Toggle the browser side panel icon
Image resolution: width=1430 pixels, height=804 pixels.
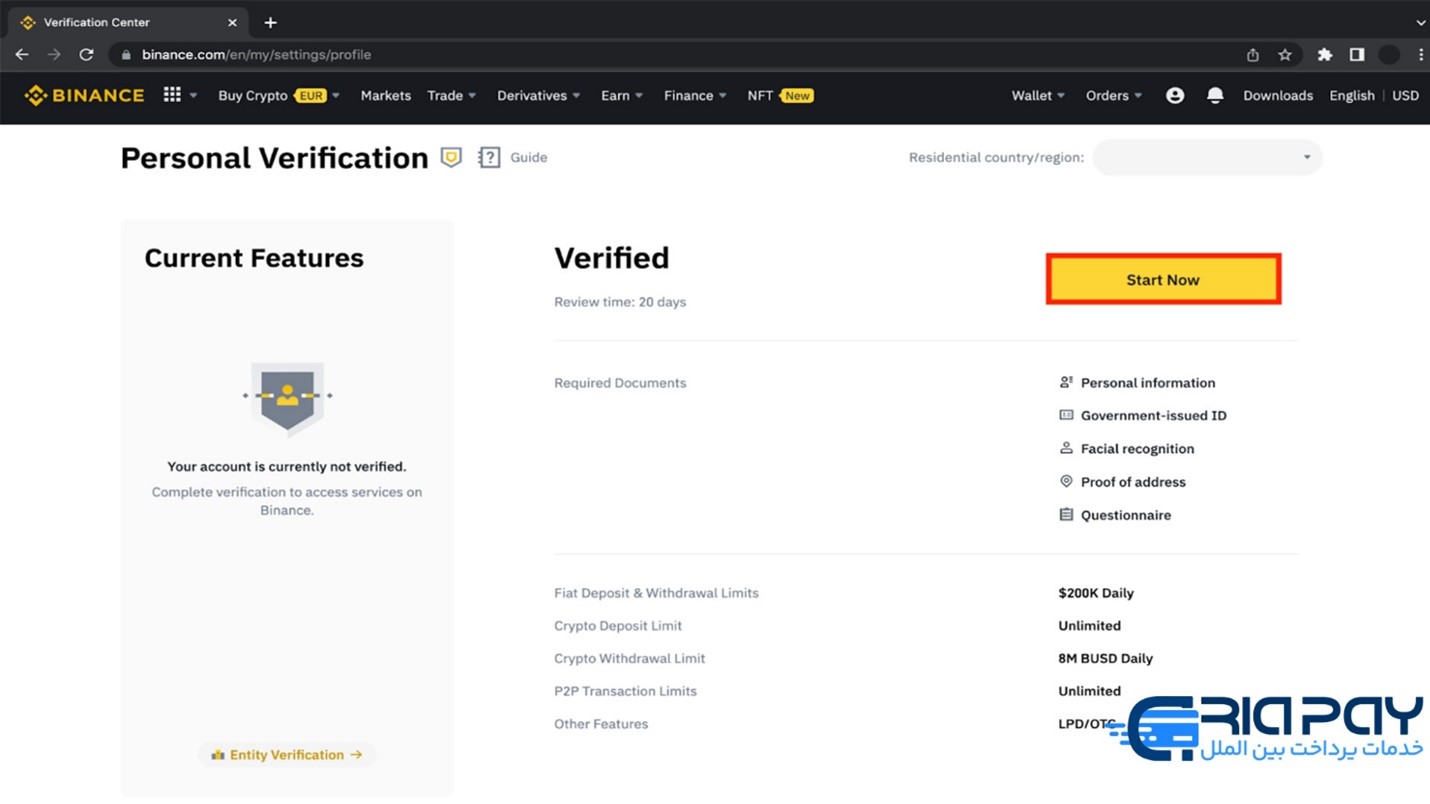tap(1357, 55)
